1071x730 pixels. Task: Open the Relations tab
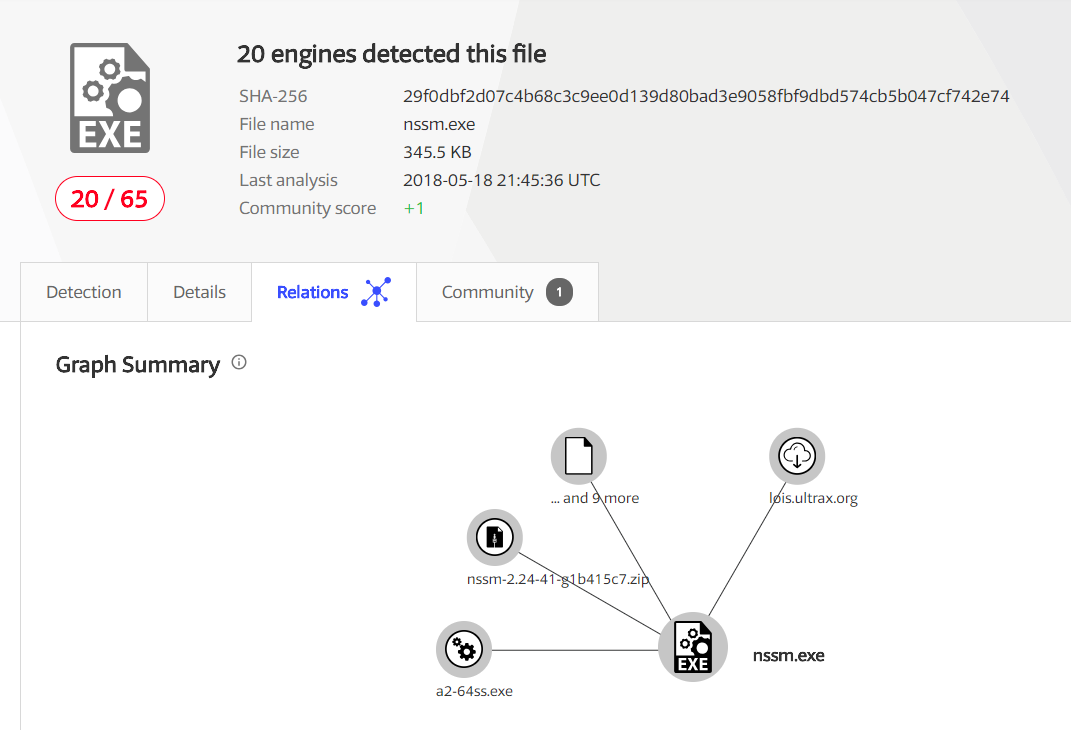coord(312,292)
